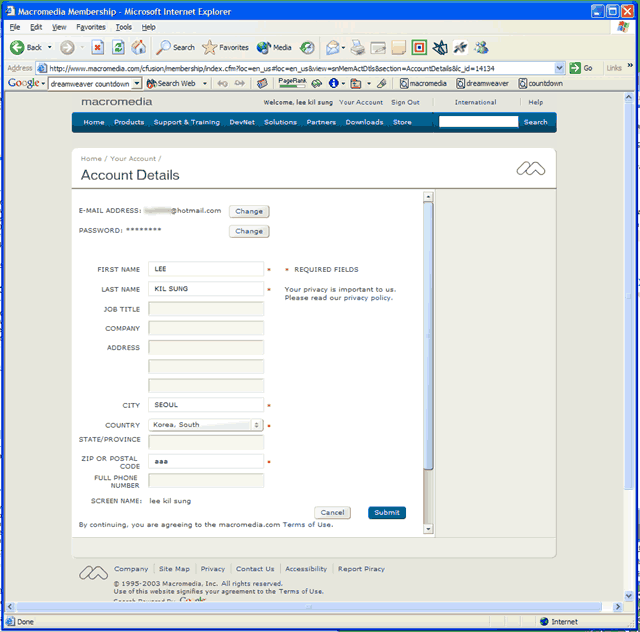Image resolution: width=640 pixels, height=632 pixels.
Task: Click the Back arrow icon
Action: (17, 47)
